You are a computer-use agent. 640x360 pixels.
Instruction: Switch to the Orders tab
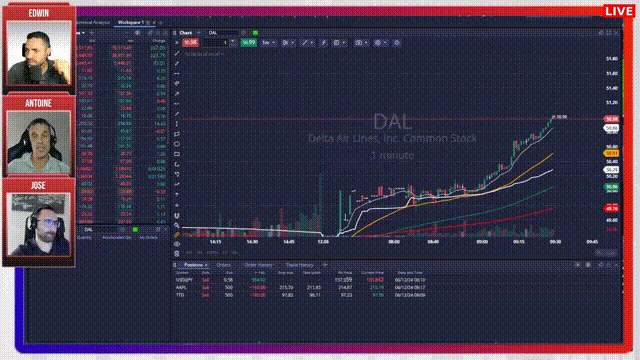coord(224,265)
